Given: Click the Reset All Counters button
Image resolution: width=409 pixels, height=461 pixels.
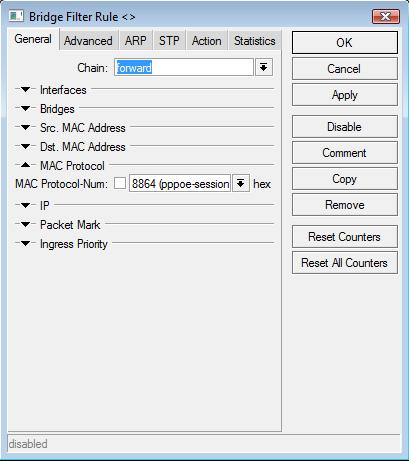Looking at the screenshot, I should [x=345, y=263].
